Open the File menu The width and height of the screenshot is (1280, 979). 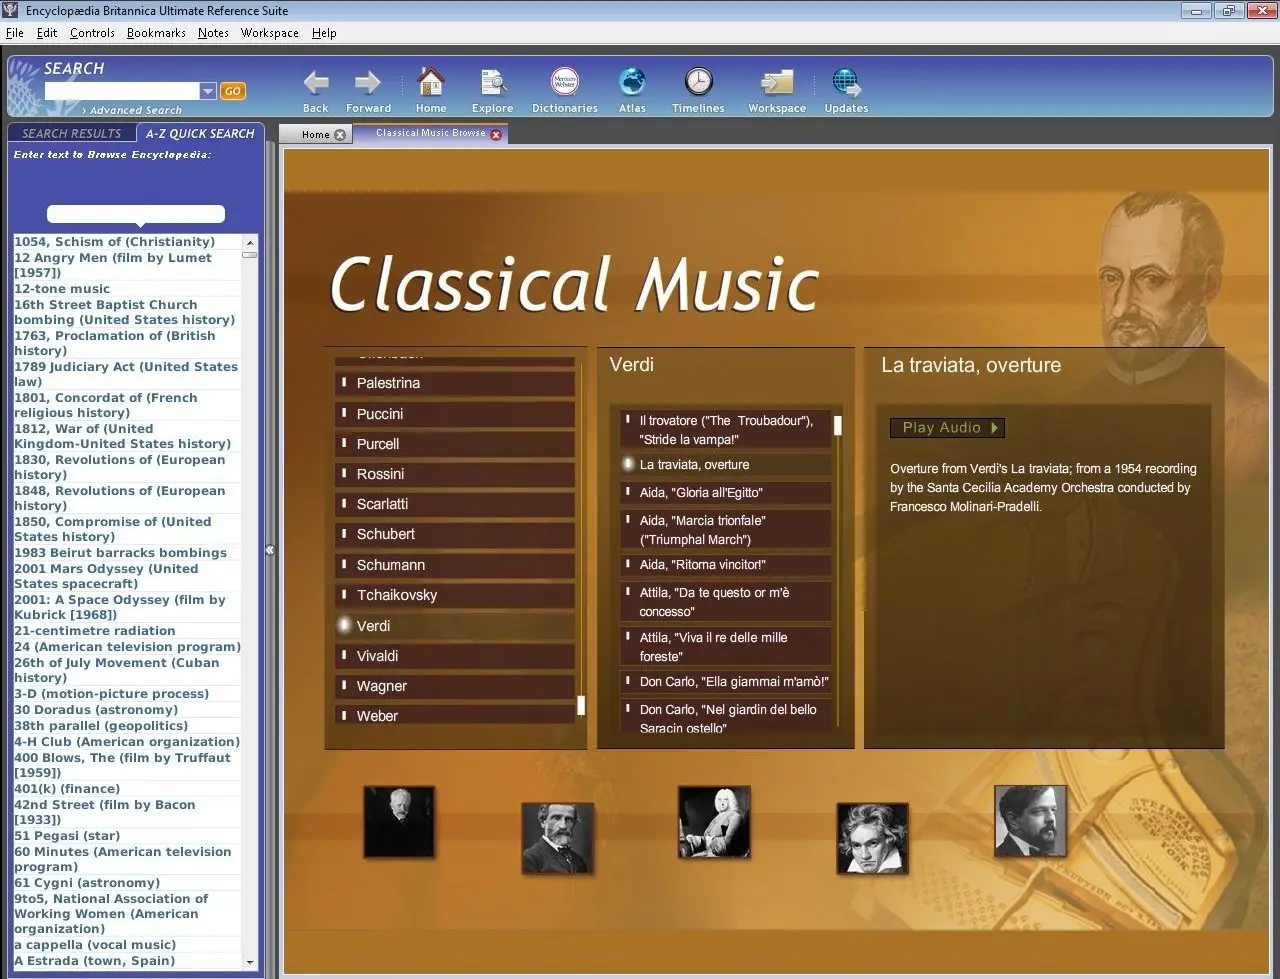pyautogui.click(x=14, y=33)
